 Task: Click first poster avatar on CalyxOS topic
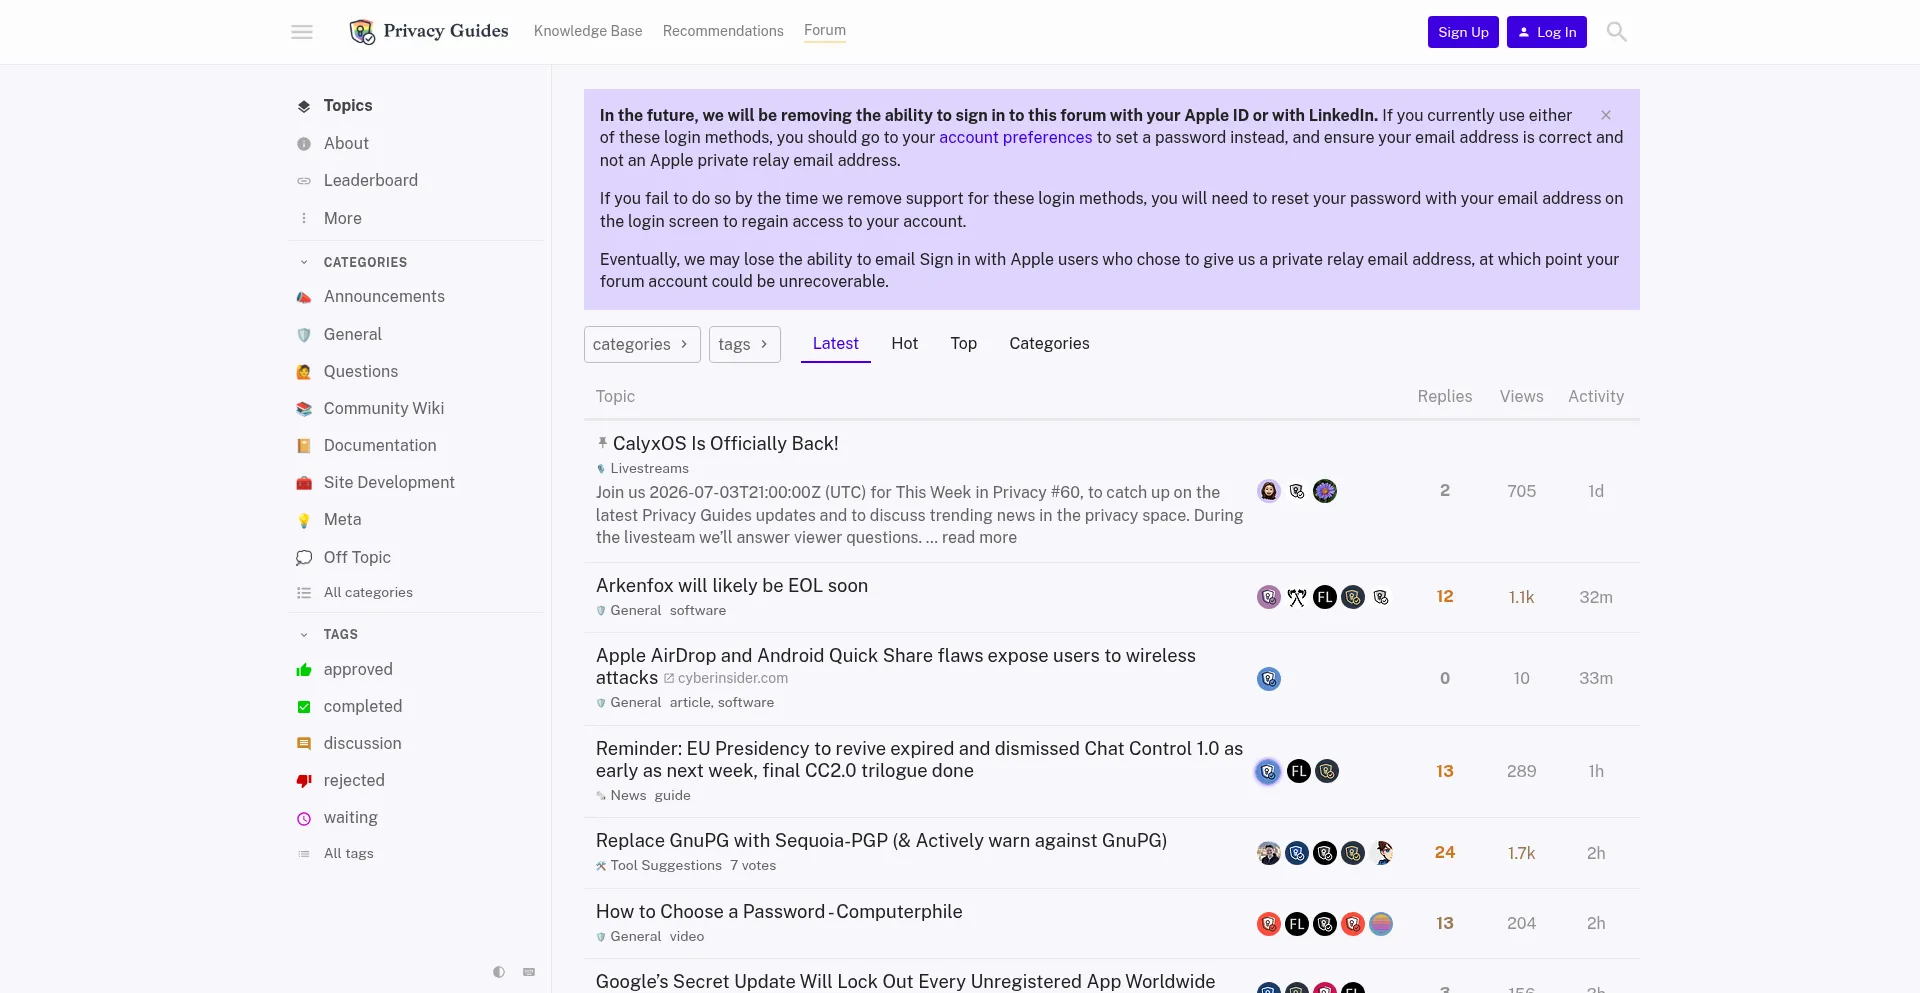(1269, 491)
